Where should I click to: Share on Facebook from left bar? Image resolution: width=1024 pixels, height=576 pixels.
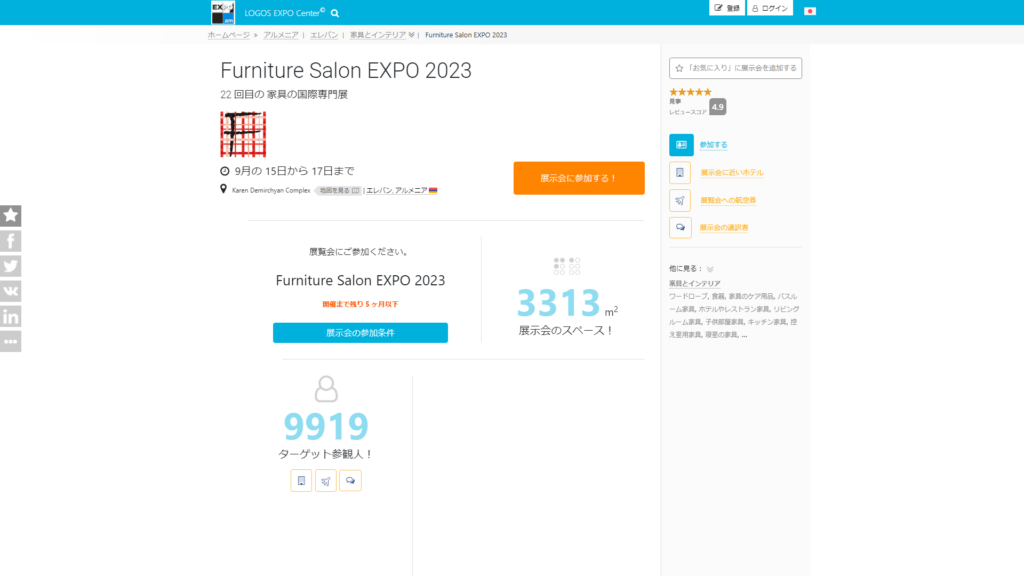(x=10, y=241)
